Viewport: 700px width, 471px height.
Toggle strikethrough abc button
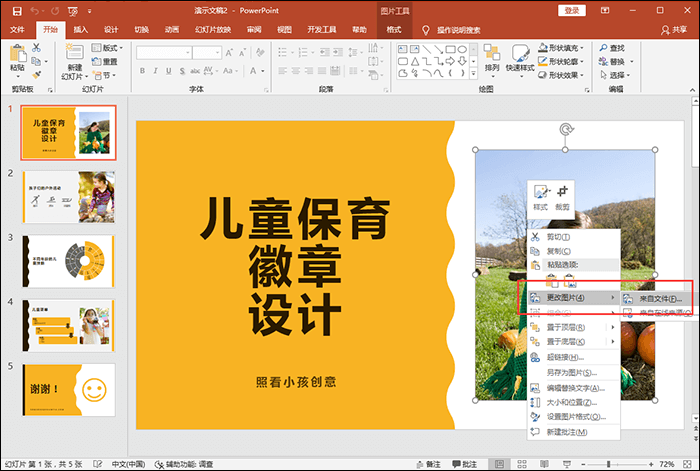pyautogui.click(x=195, y=71)
